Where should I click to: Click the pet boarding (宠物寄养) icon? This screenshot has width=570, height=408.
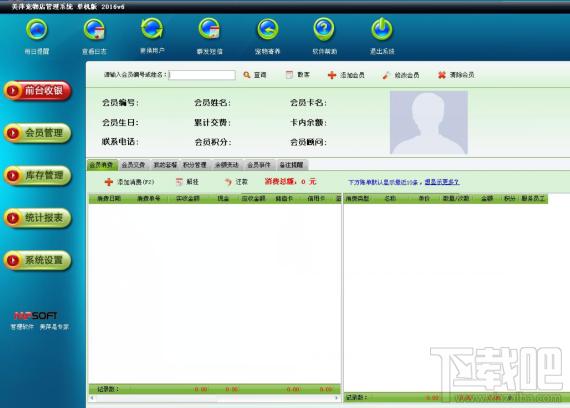268,30
